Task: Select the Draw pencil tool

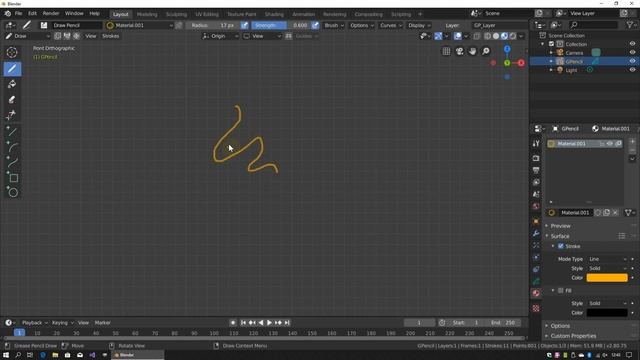Action: [12, 69]
